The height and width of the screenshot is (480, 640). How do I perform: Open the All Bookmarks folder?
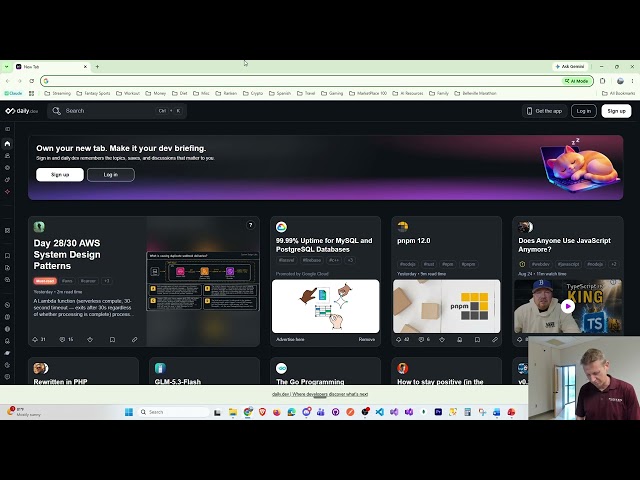[x=618, y=93]
